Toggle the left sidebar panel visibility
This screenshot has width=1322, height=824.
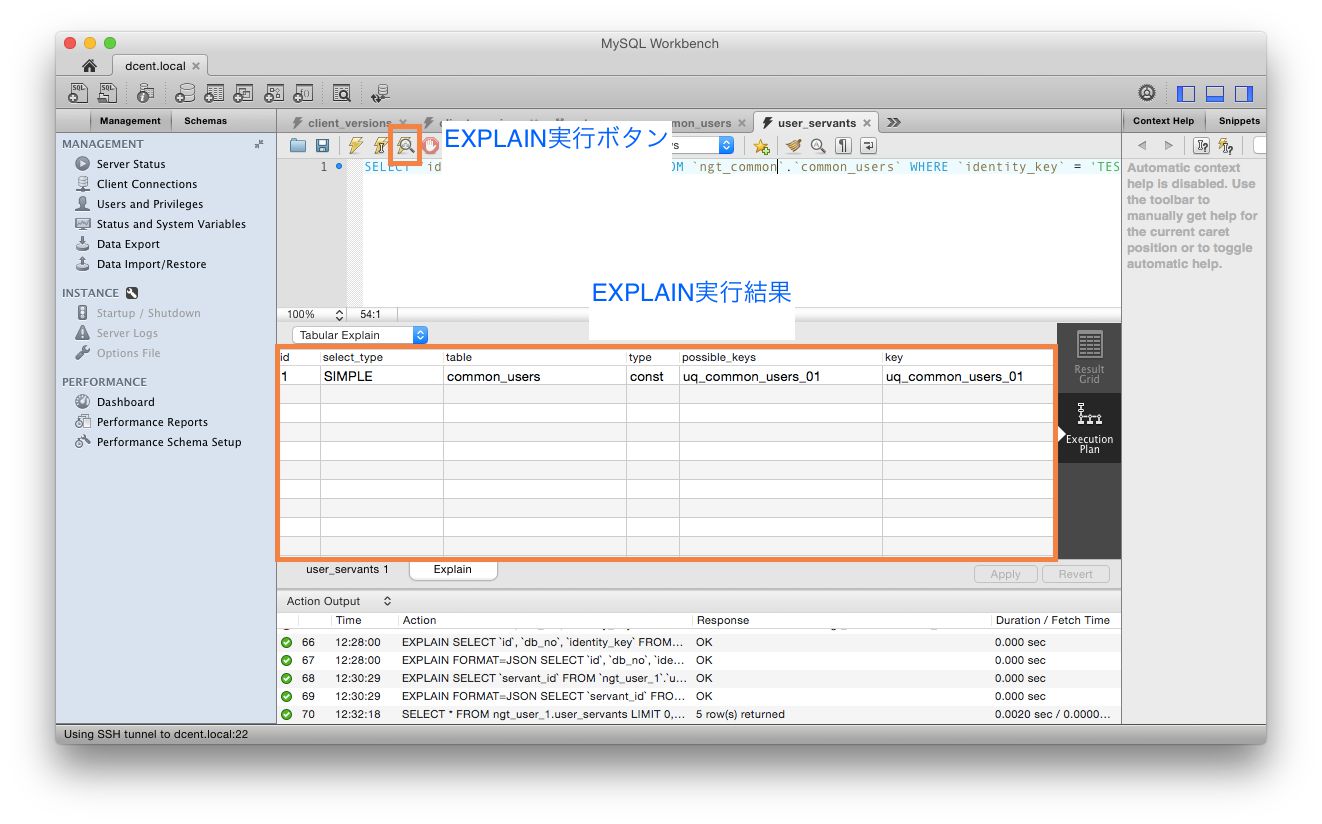[1186, 94]
